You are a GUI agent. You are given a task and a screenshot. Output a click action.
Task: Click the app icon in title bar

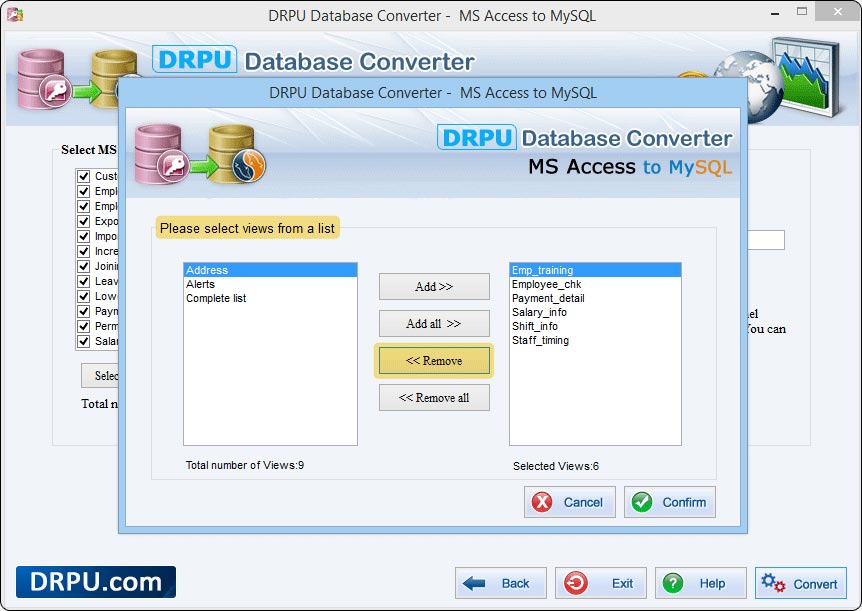point(15,15)
